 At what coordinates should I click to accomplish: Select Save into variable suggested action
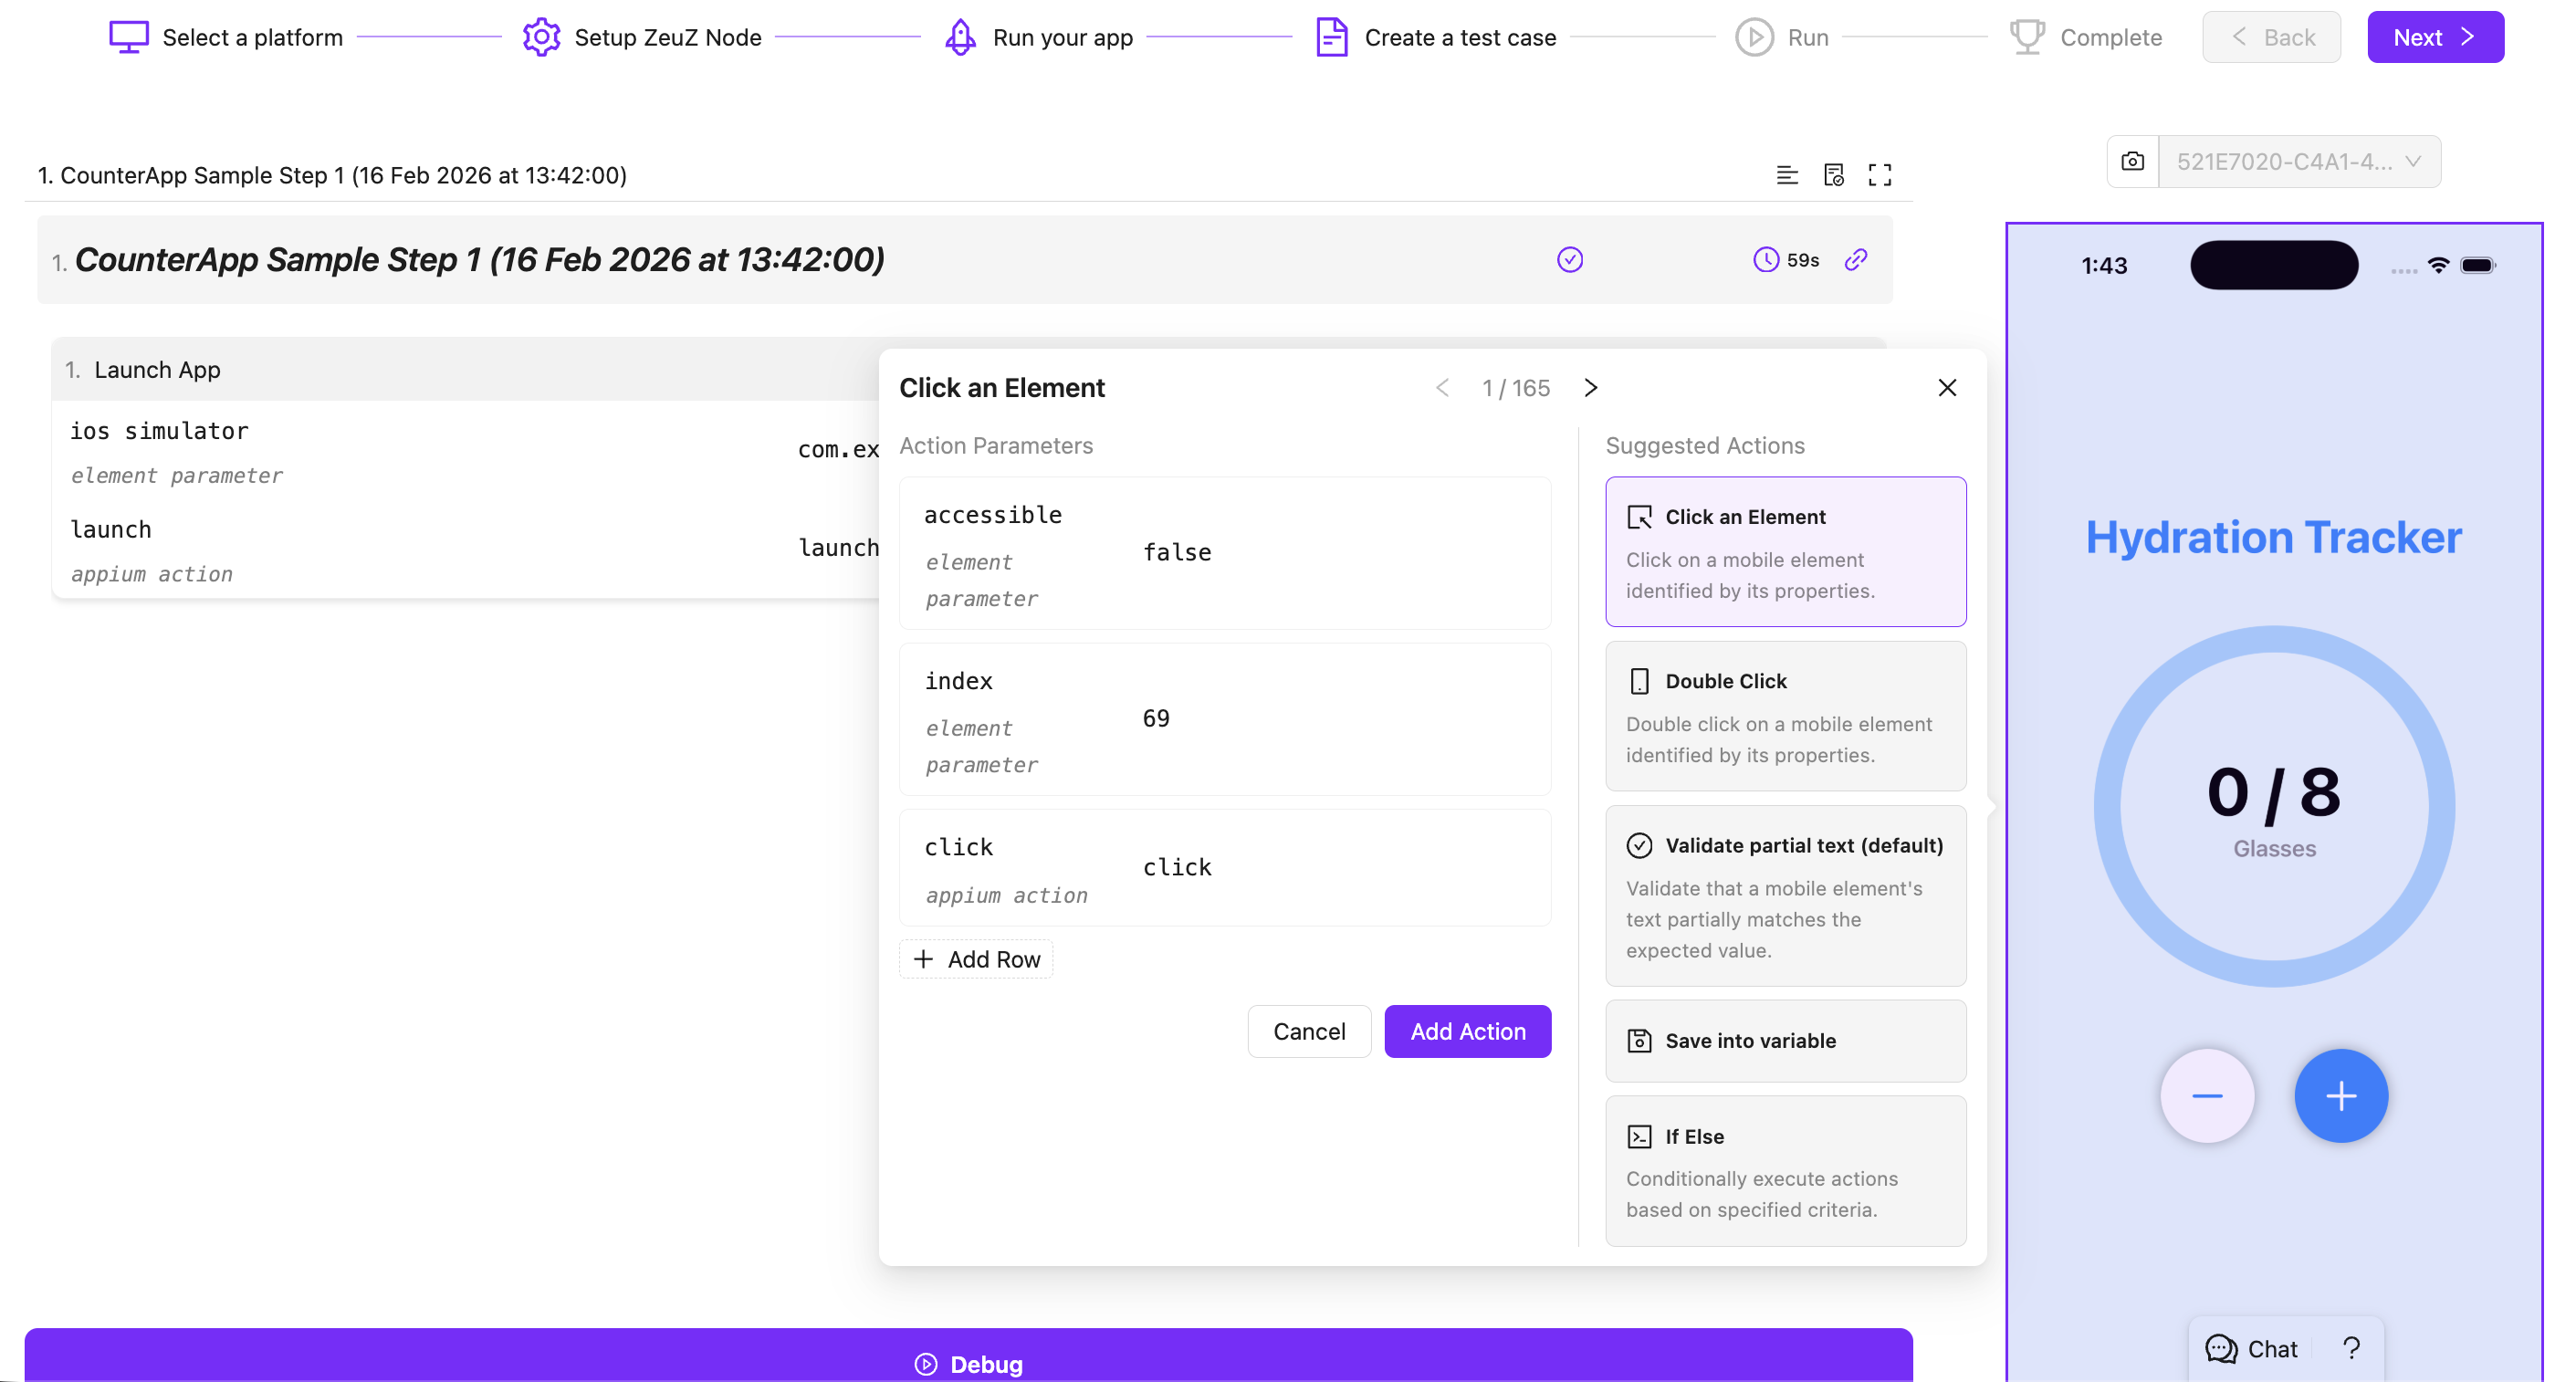pyautogui.click(x=1785, y=1040)
